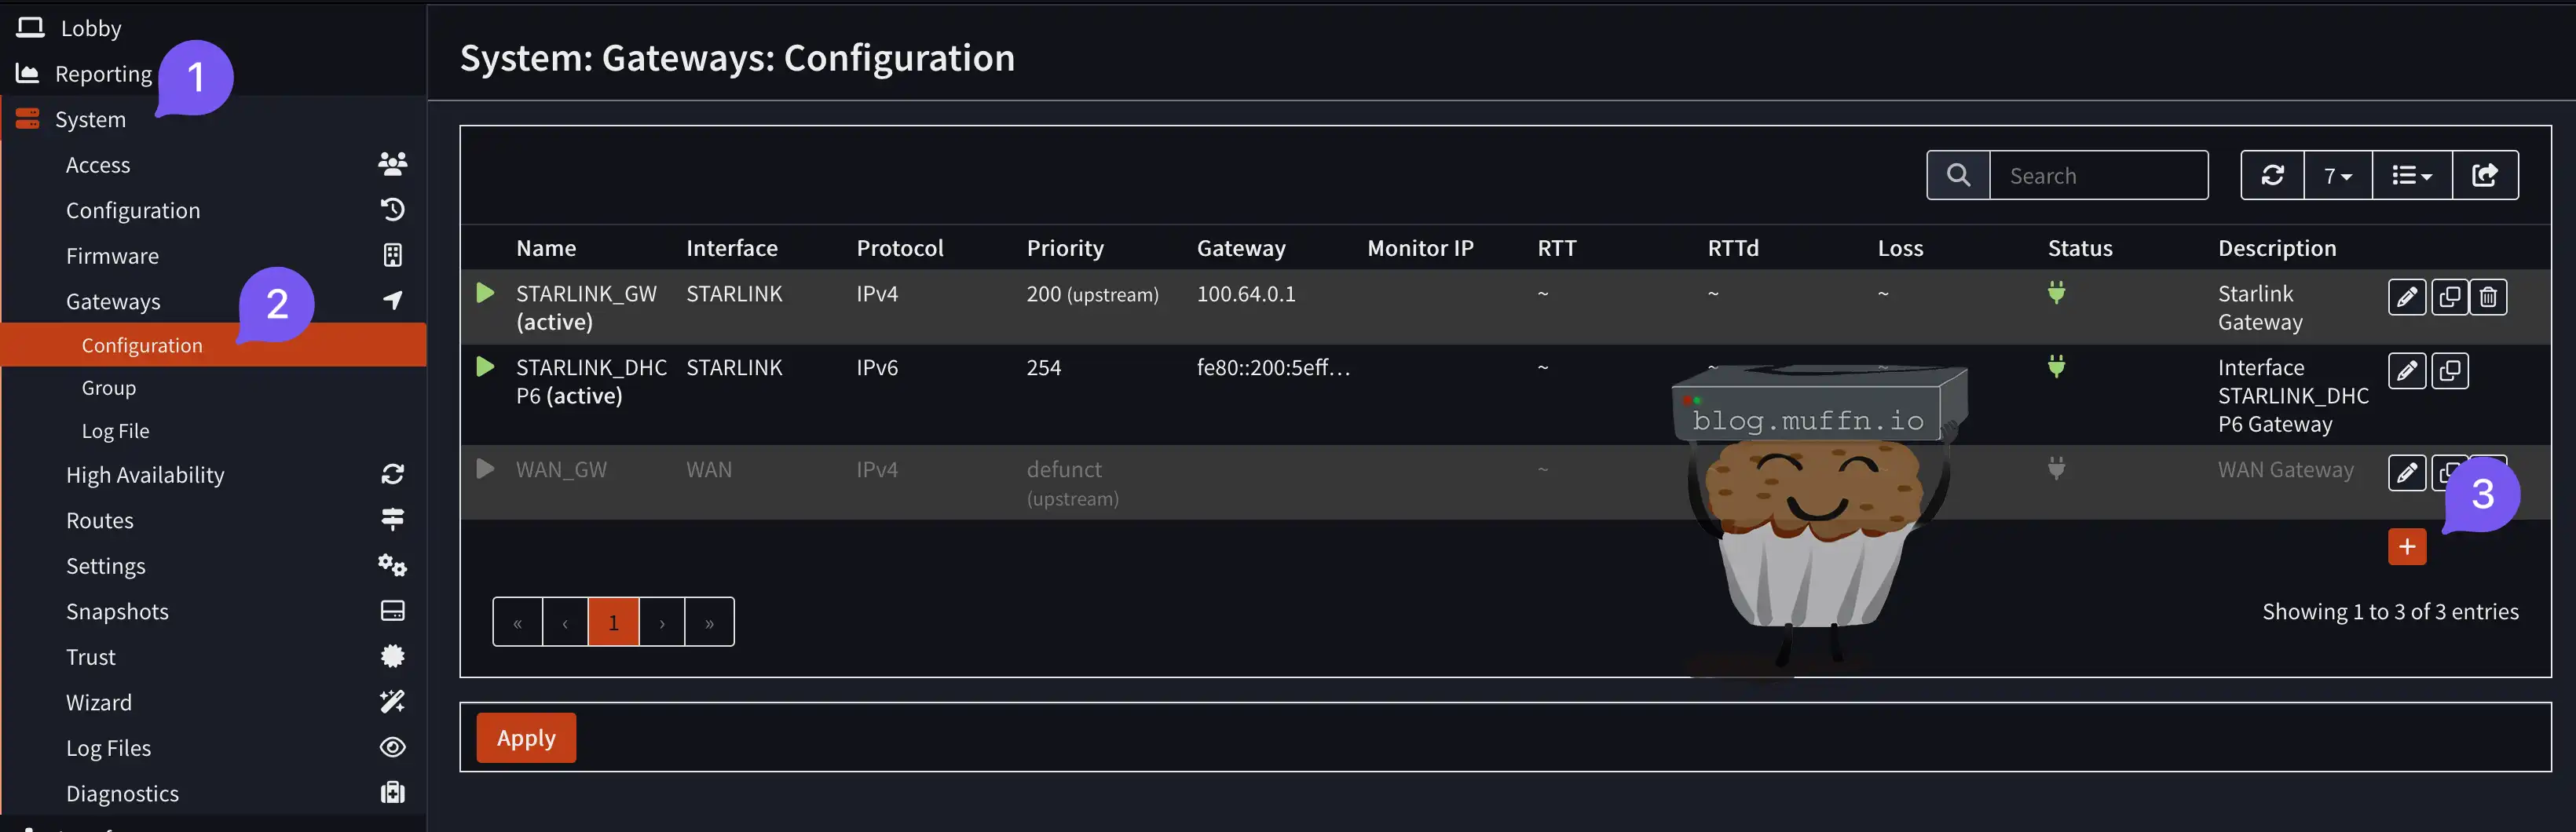Delete the STARLINK_GW gateway via trash icon
Screen dimensions: 2576x832
[2488, 297]
